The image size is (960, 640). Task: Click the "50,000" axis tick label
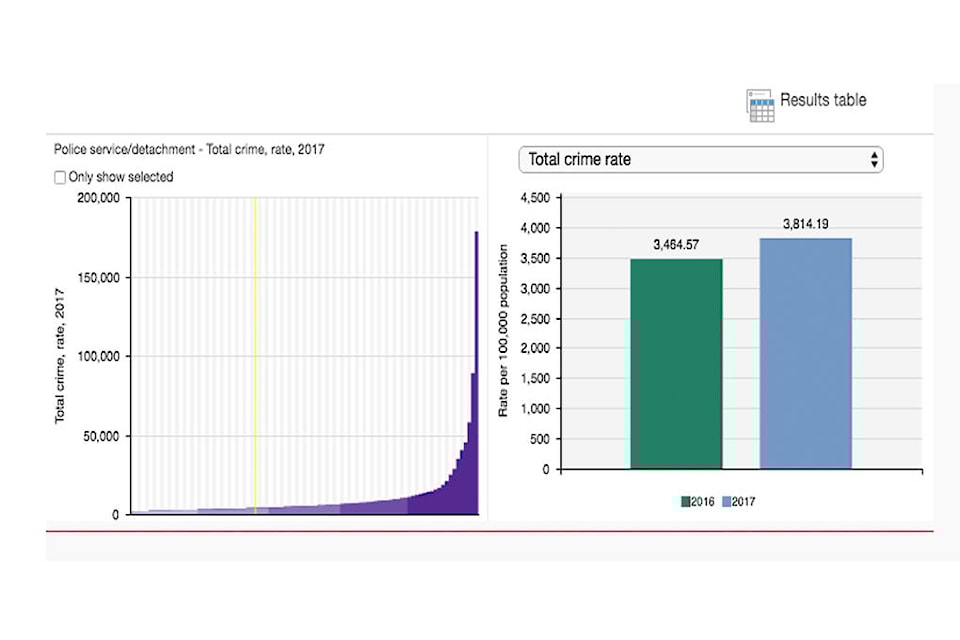102,436
